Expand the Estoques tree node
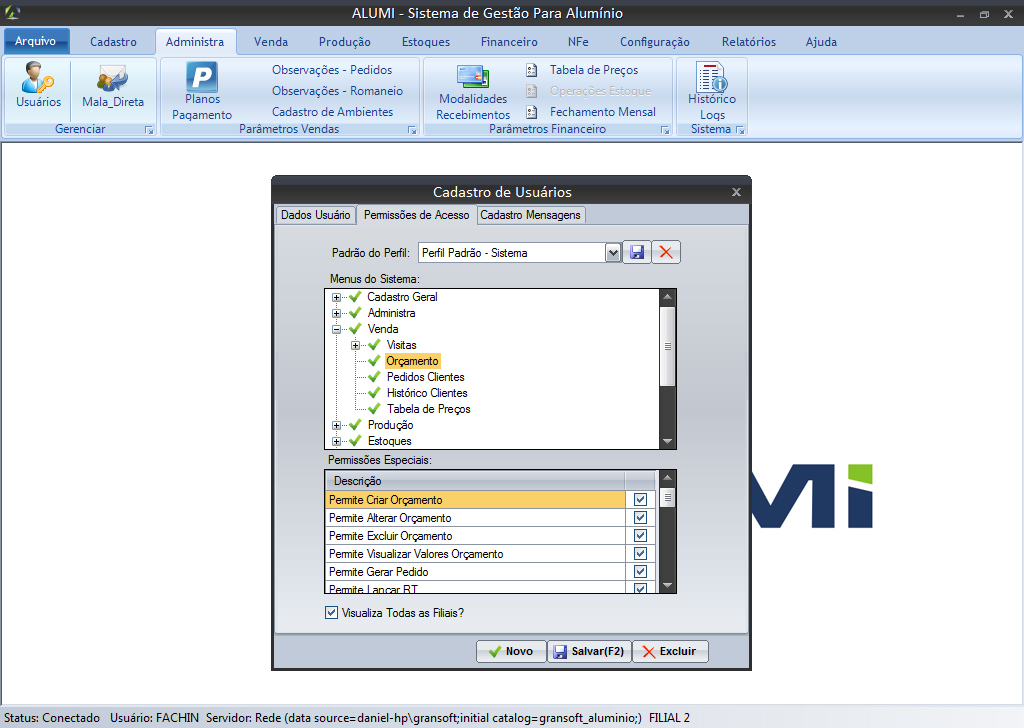Screen dimensions: 1024x728 336,441
